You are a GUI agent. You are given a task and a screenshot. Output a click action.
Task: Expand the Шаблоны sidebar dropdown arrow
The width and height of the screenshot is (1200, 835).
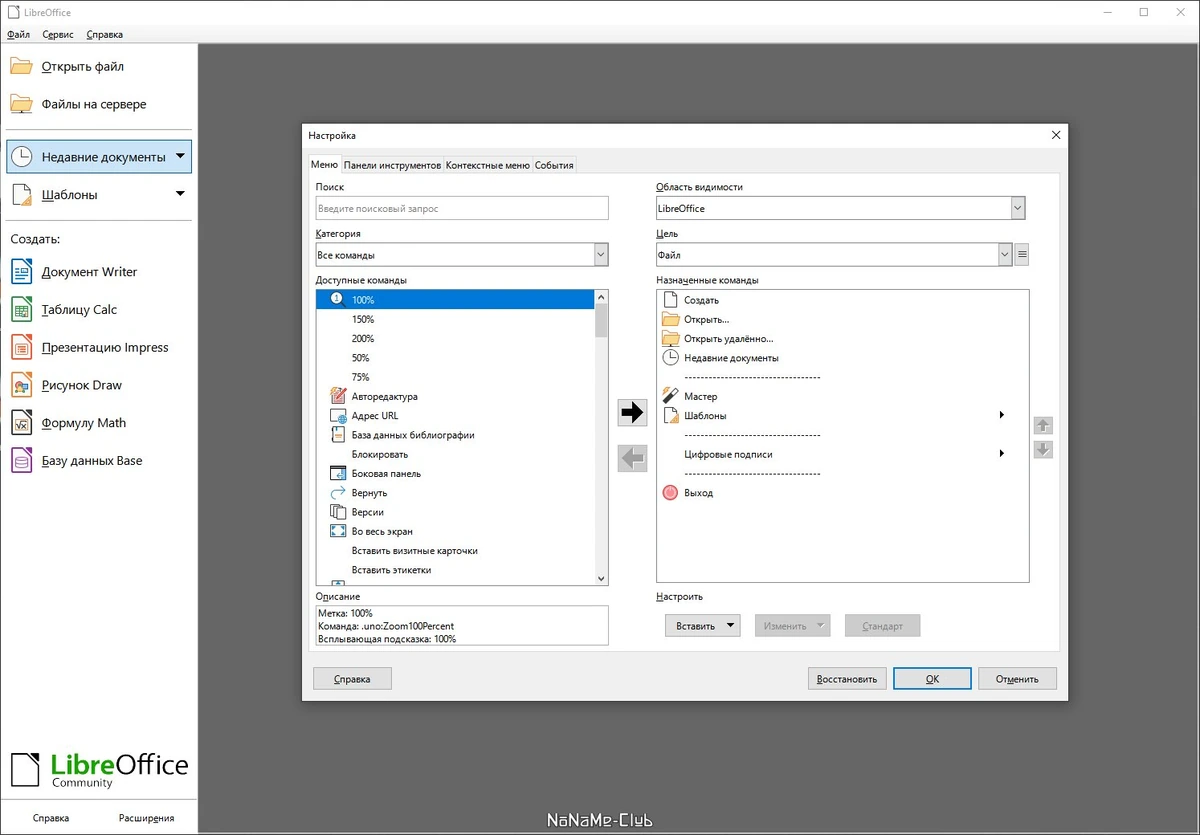(180, 194)
